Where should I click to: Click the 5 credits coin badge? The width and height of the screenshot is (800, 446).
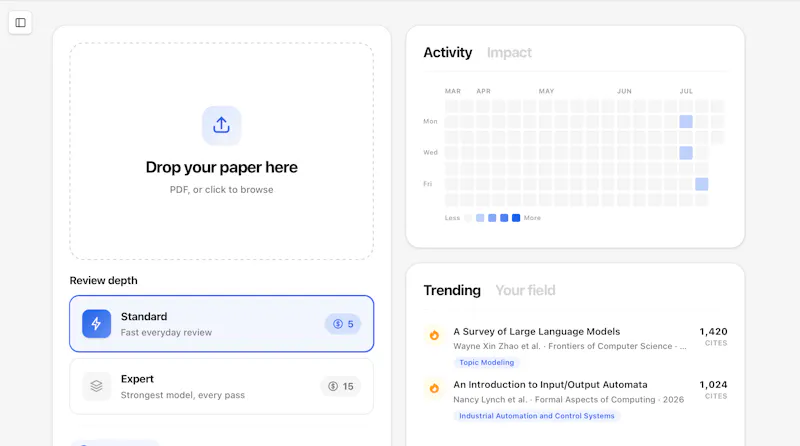[343, 324]
